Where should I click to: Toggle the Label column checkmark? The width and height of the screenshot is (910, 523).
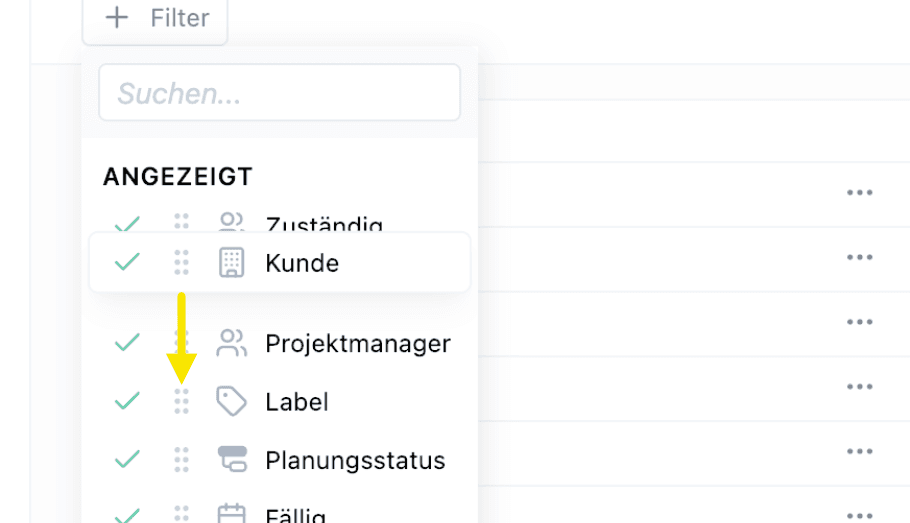[127, 401]
